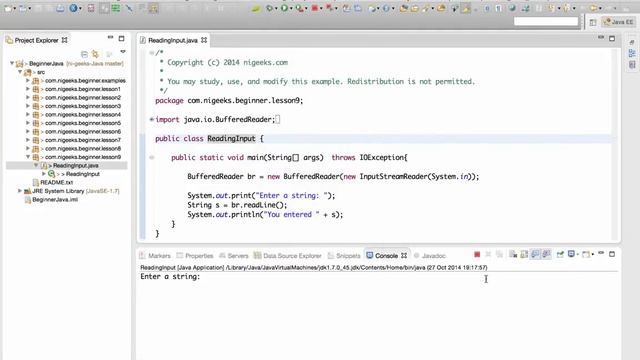This screenshot has width=640, height=360.
Task: Click the Quick Access search field
Action: (x=546, y=21)
